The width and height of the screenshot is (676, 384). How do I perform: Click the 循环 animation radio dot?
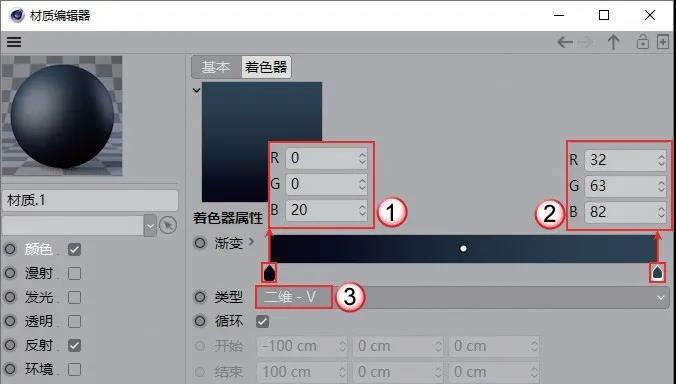(200, 321)
